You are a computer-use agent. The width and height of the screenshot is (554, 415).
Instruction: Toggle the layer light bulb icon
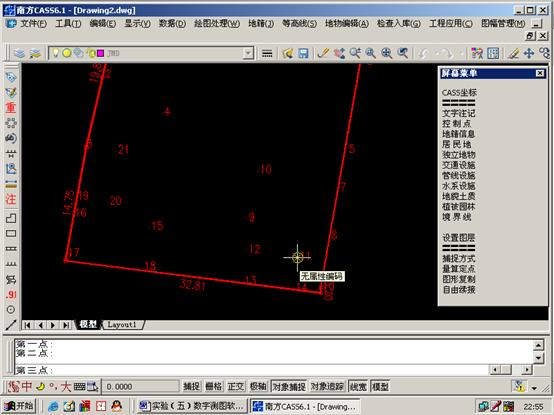(x=55, y=53)
